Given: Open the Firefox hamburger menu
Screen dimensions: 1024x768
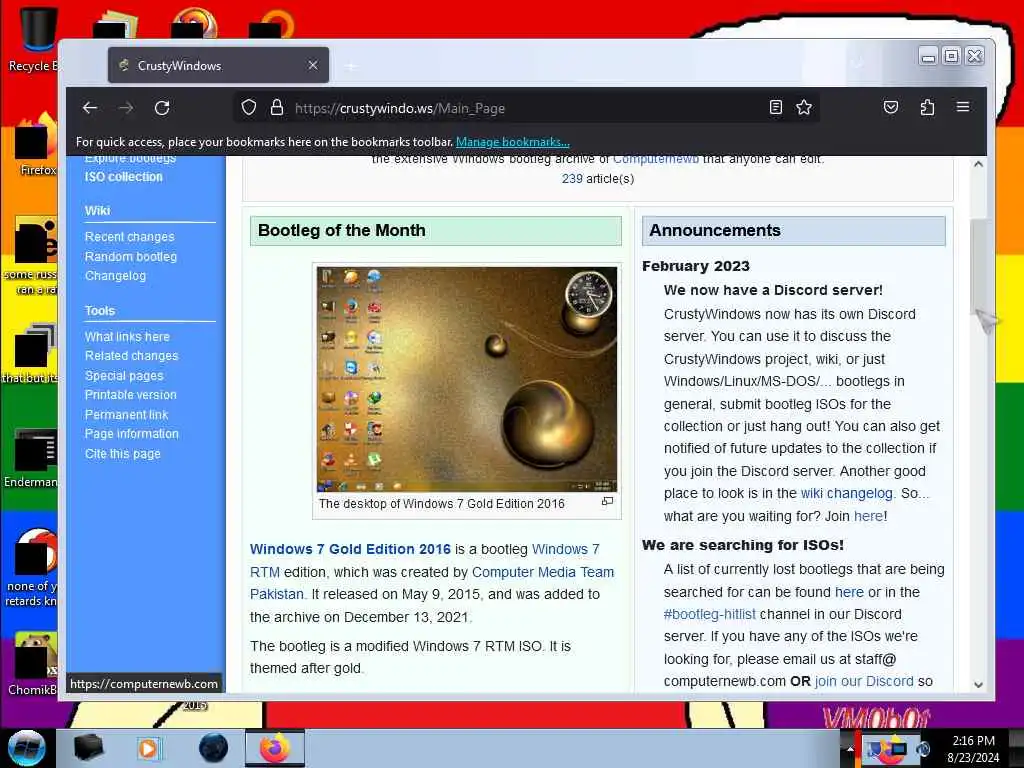Looking at the screenshot, I should click(963, 106).
